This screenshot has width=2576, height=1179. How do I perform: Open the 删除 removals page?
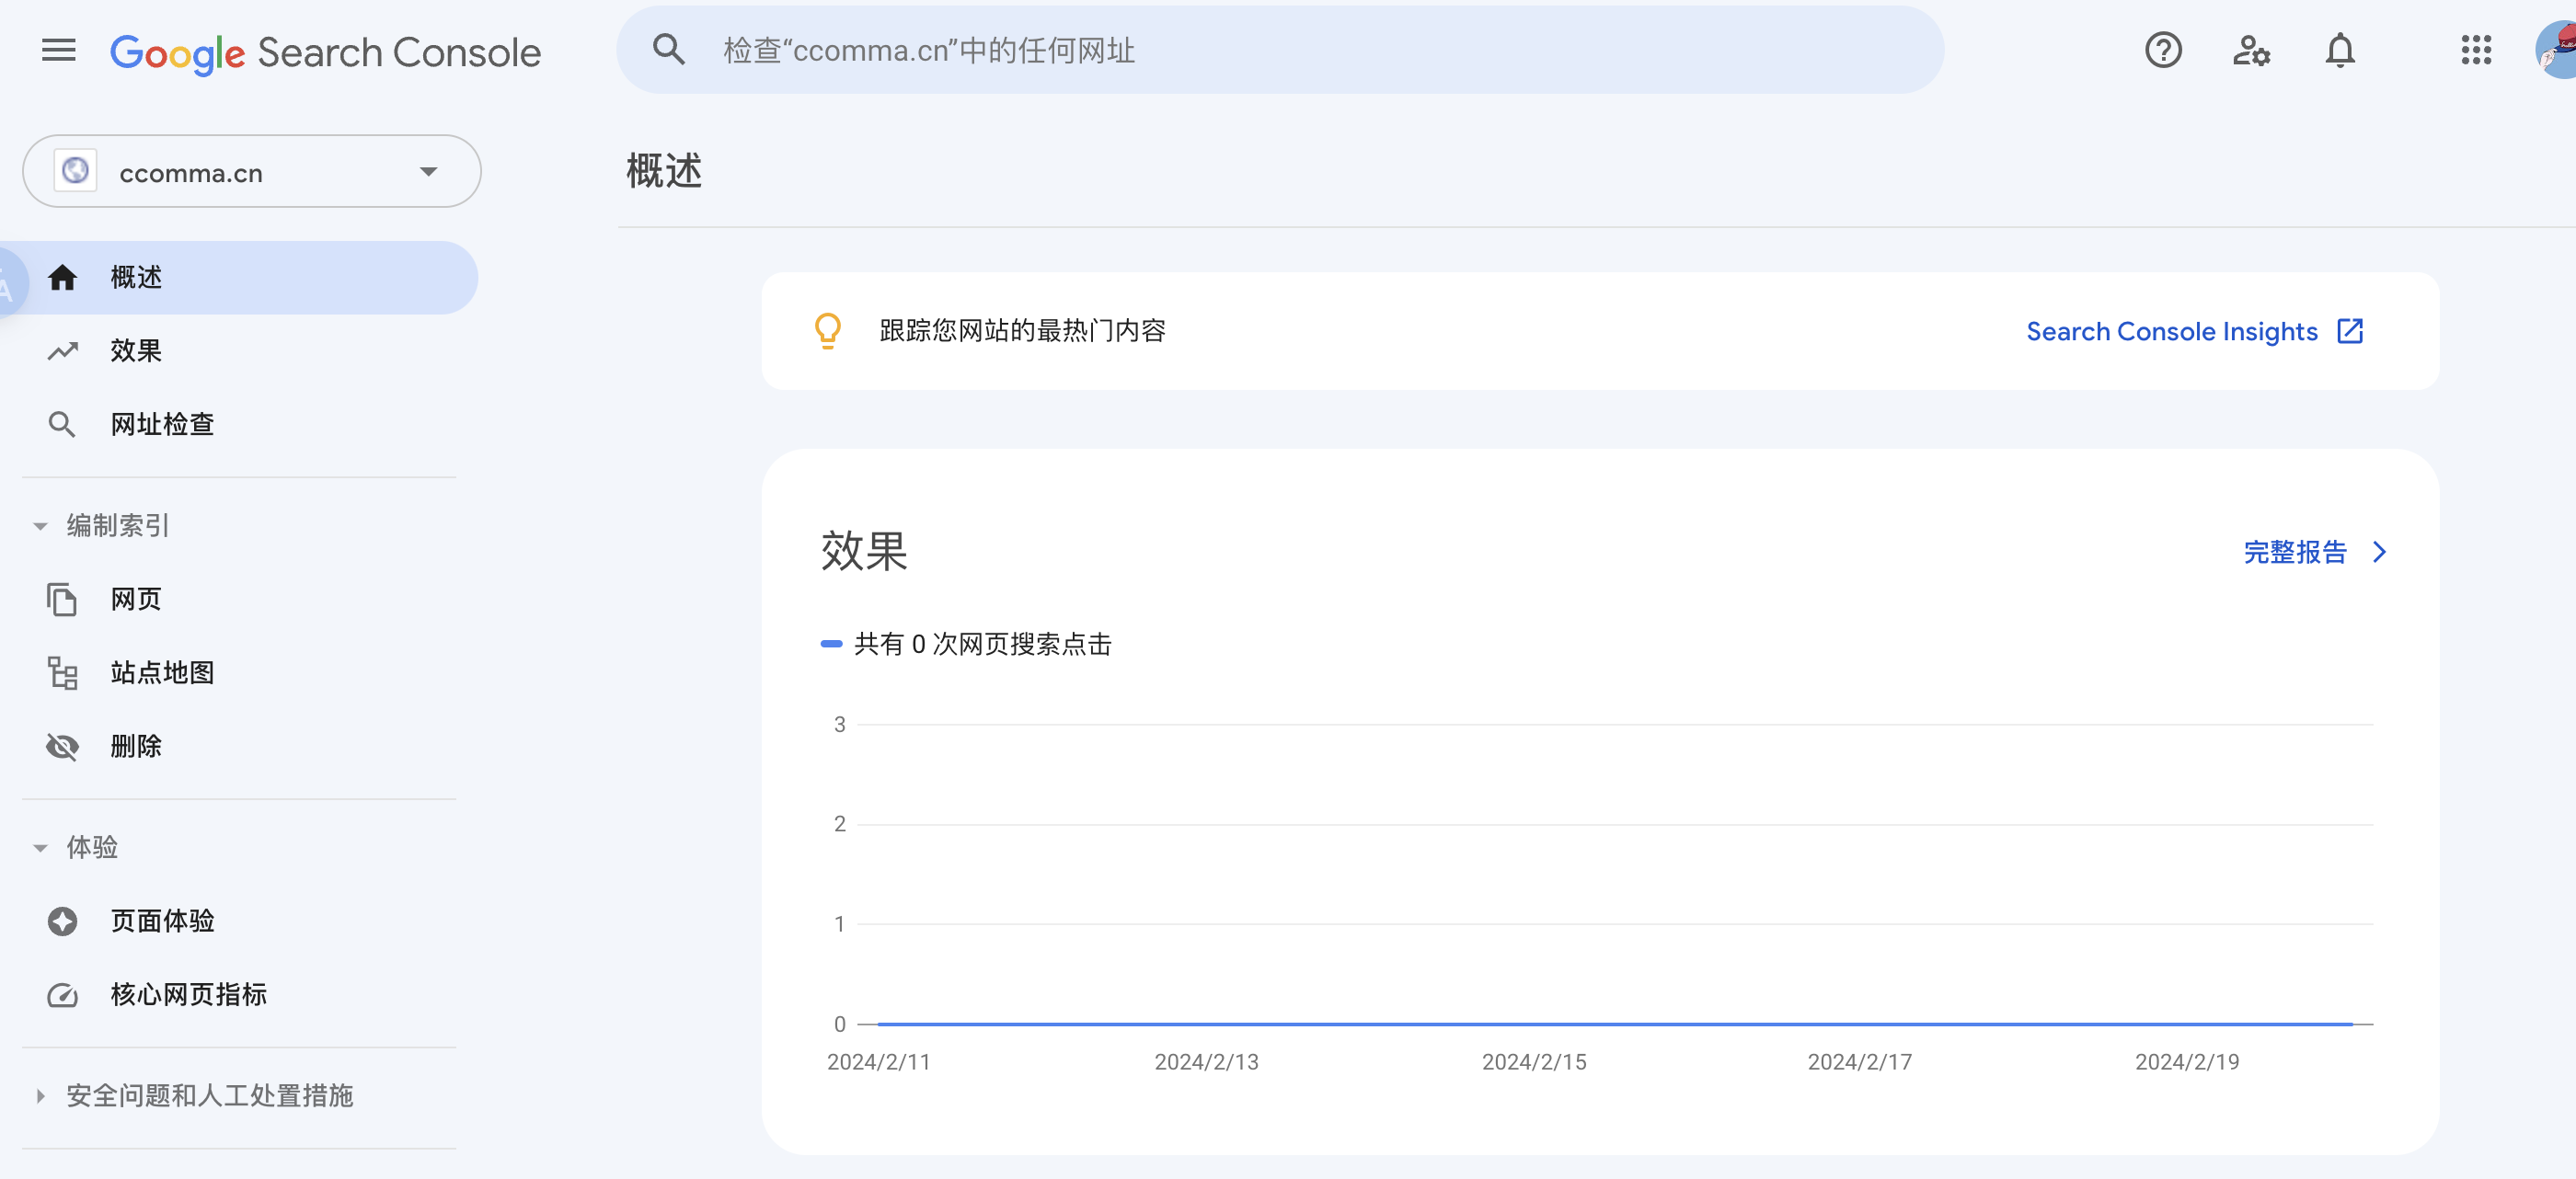(136, 746)
